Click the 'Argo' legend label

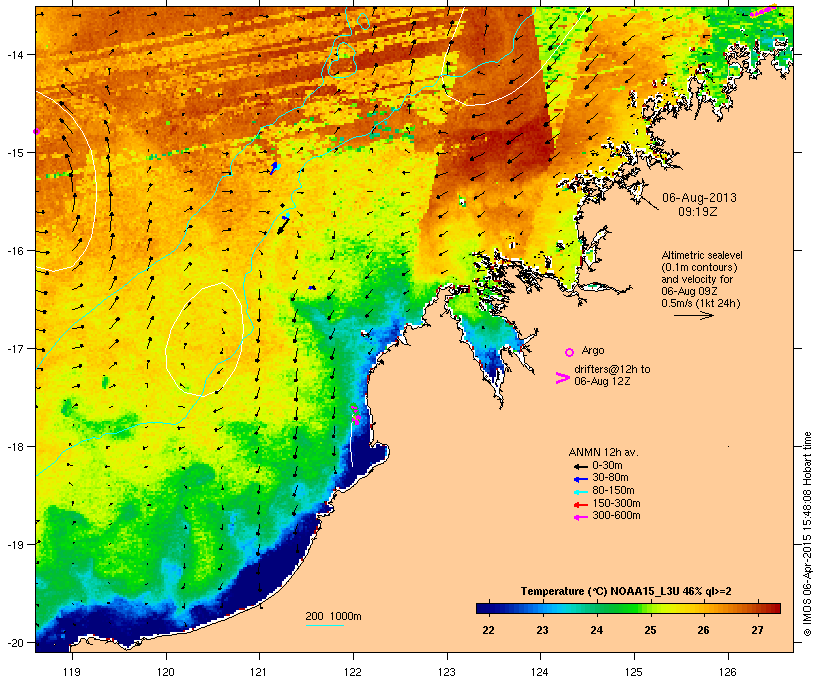click(x=593, y=350)
